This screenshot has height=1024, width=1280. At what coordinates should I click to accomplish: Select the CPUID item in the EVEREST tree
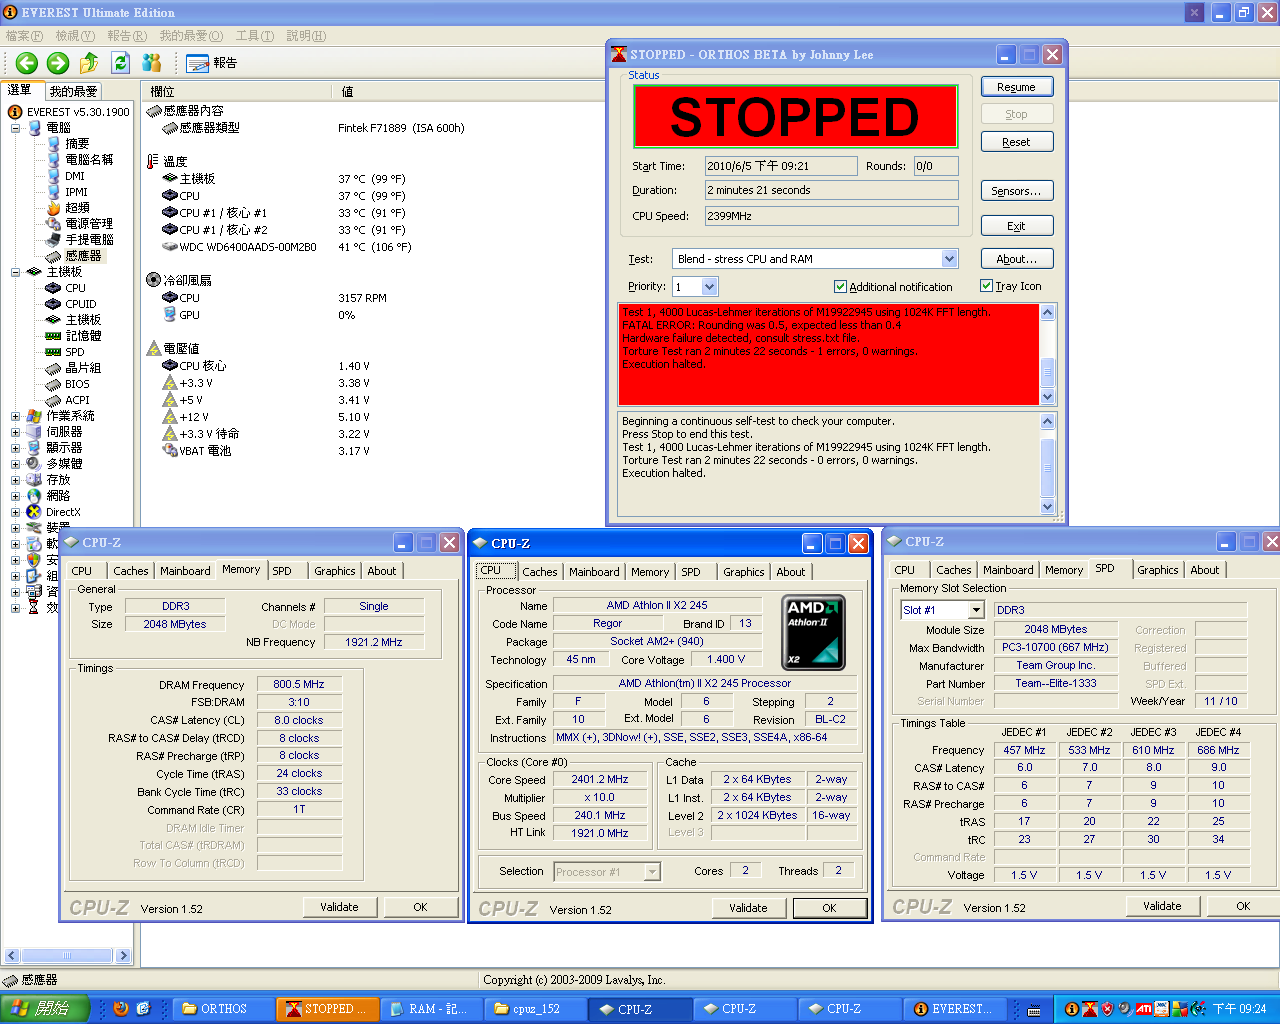pos(80,304)
